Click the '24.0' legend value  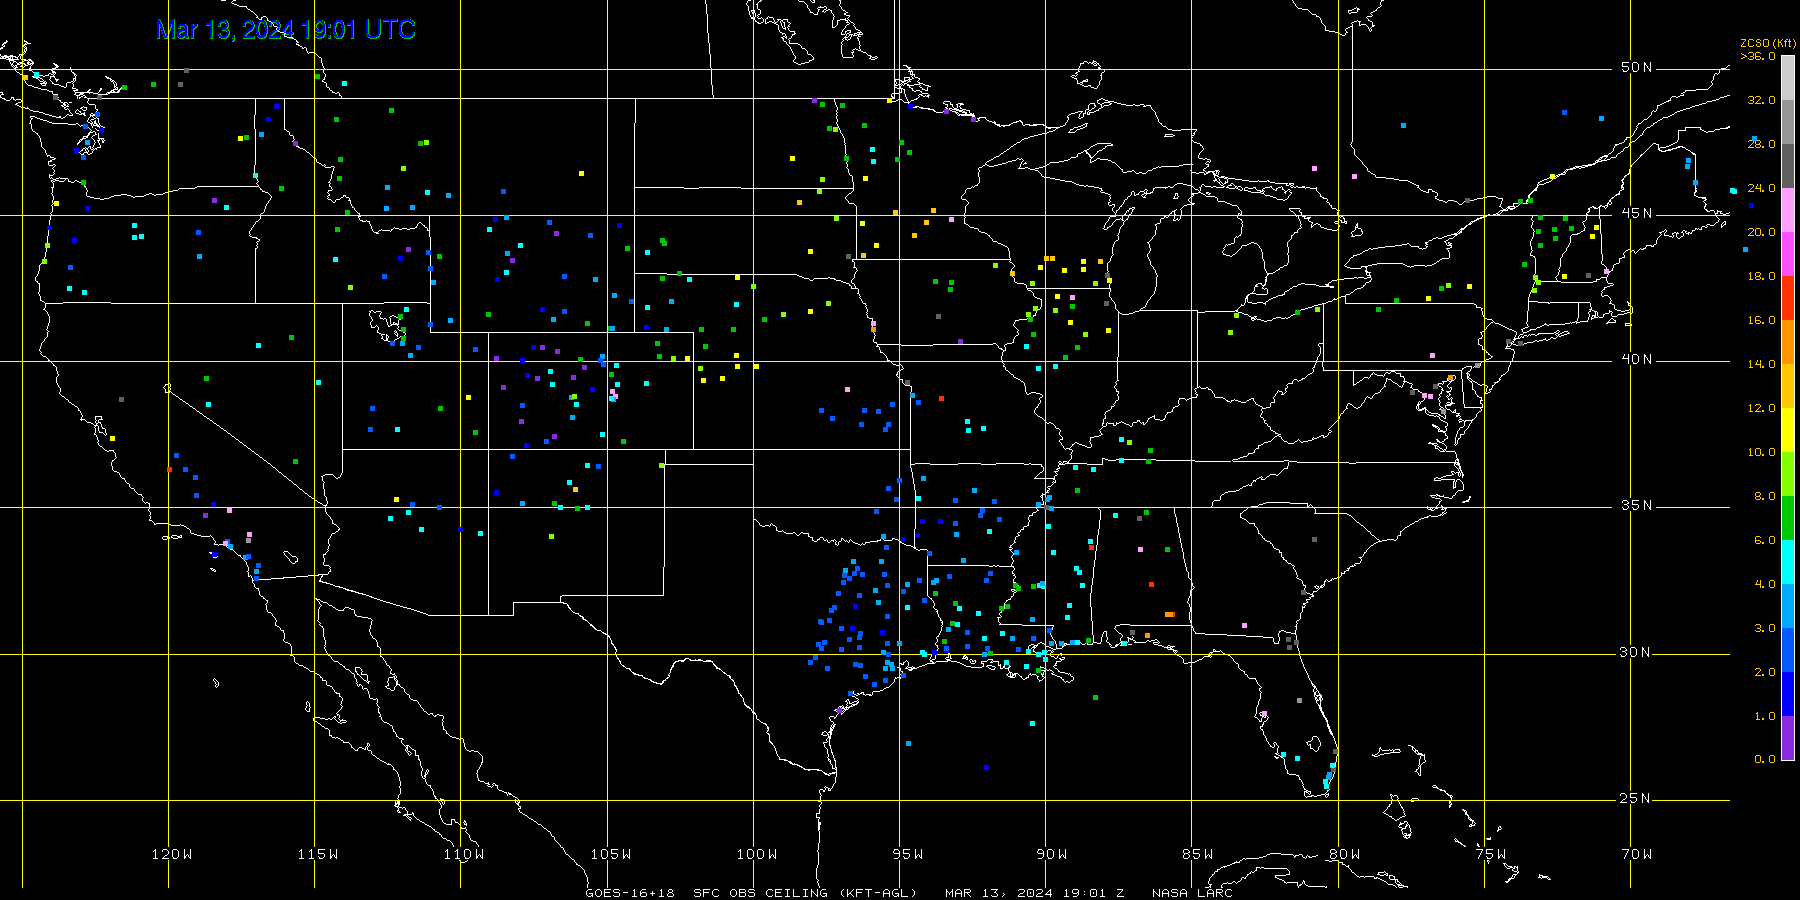[x=1761, y=188]
